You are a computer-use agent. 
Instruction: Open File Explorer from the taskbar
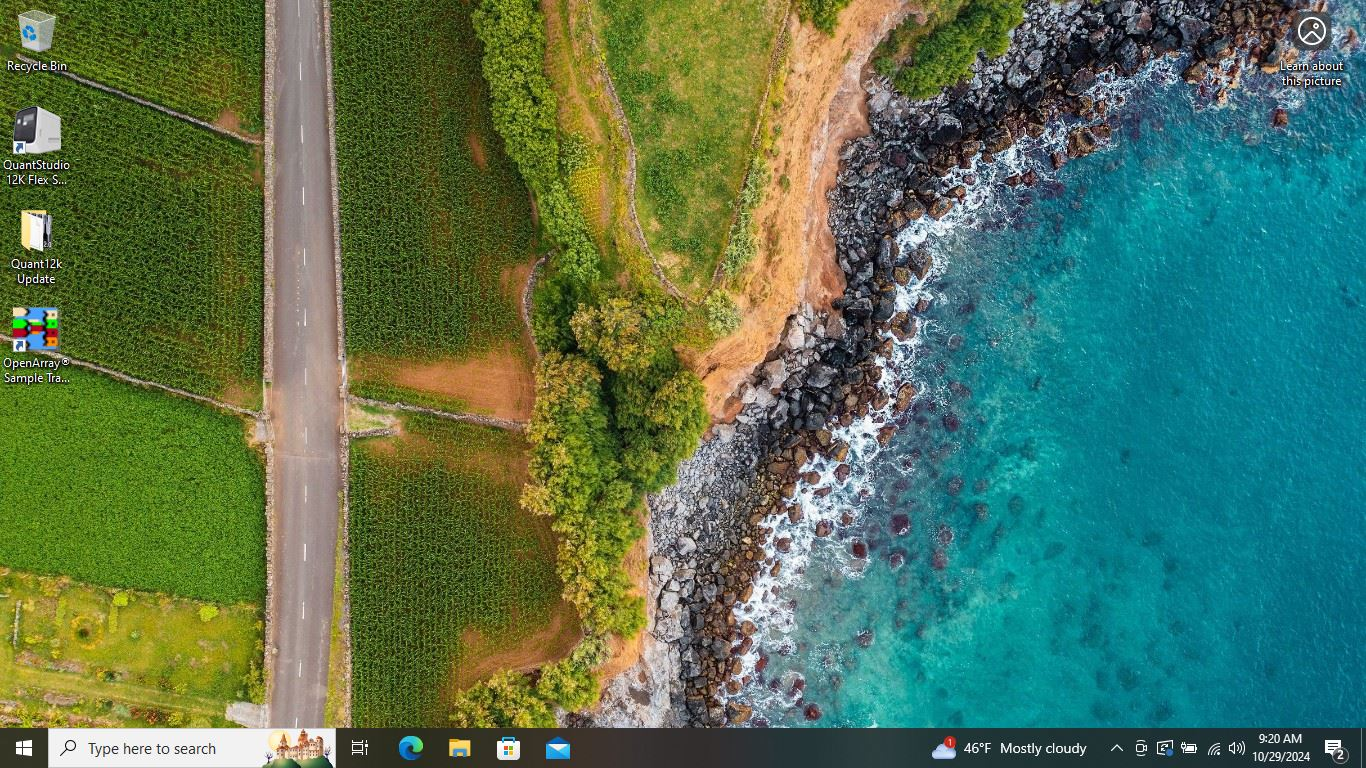(459, 748)
